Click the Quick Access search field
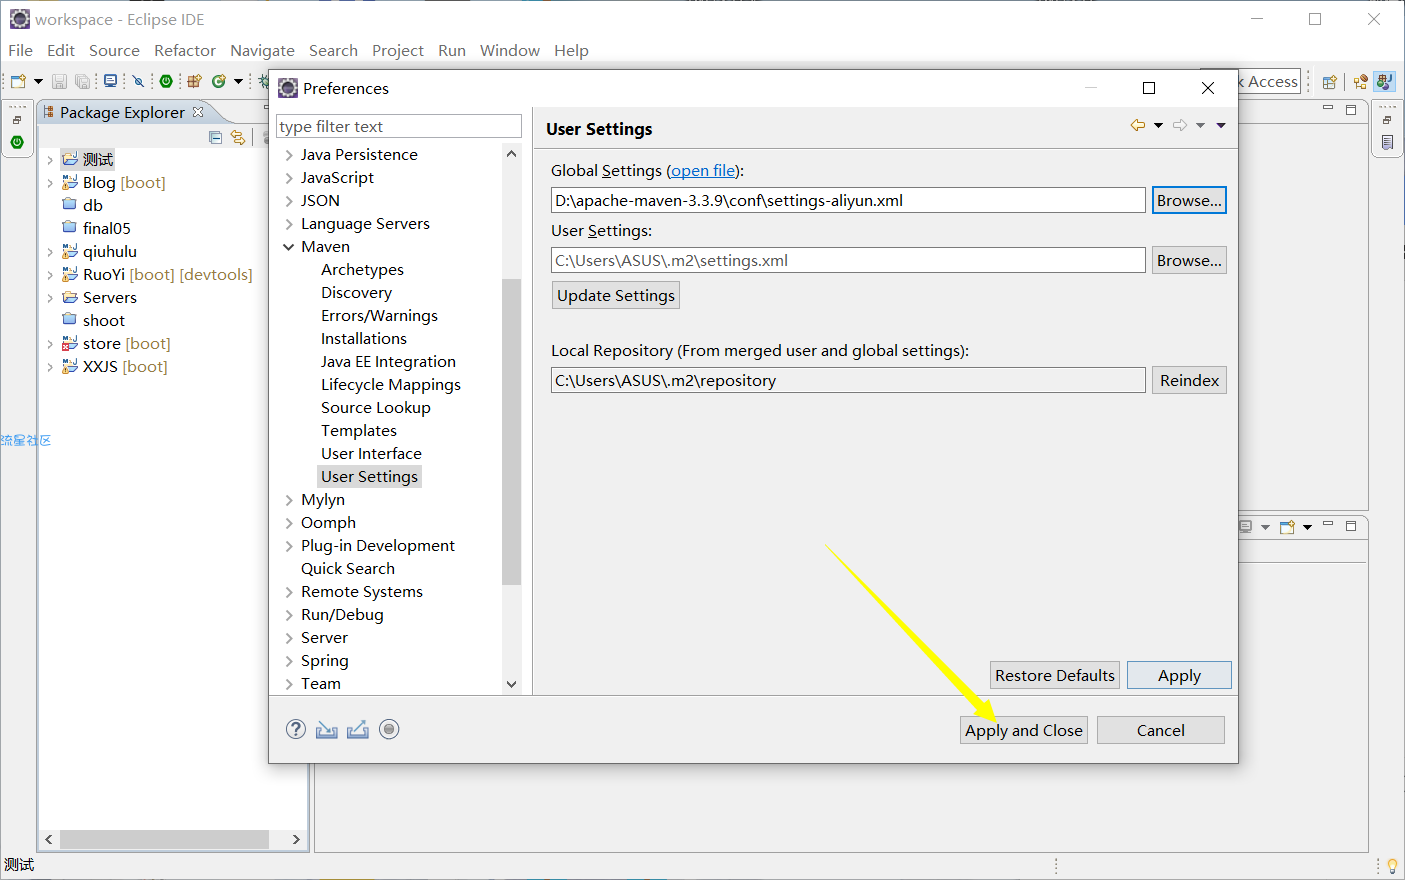 point(1270,82)
